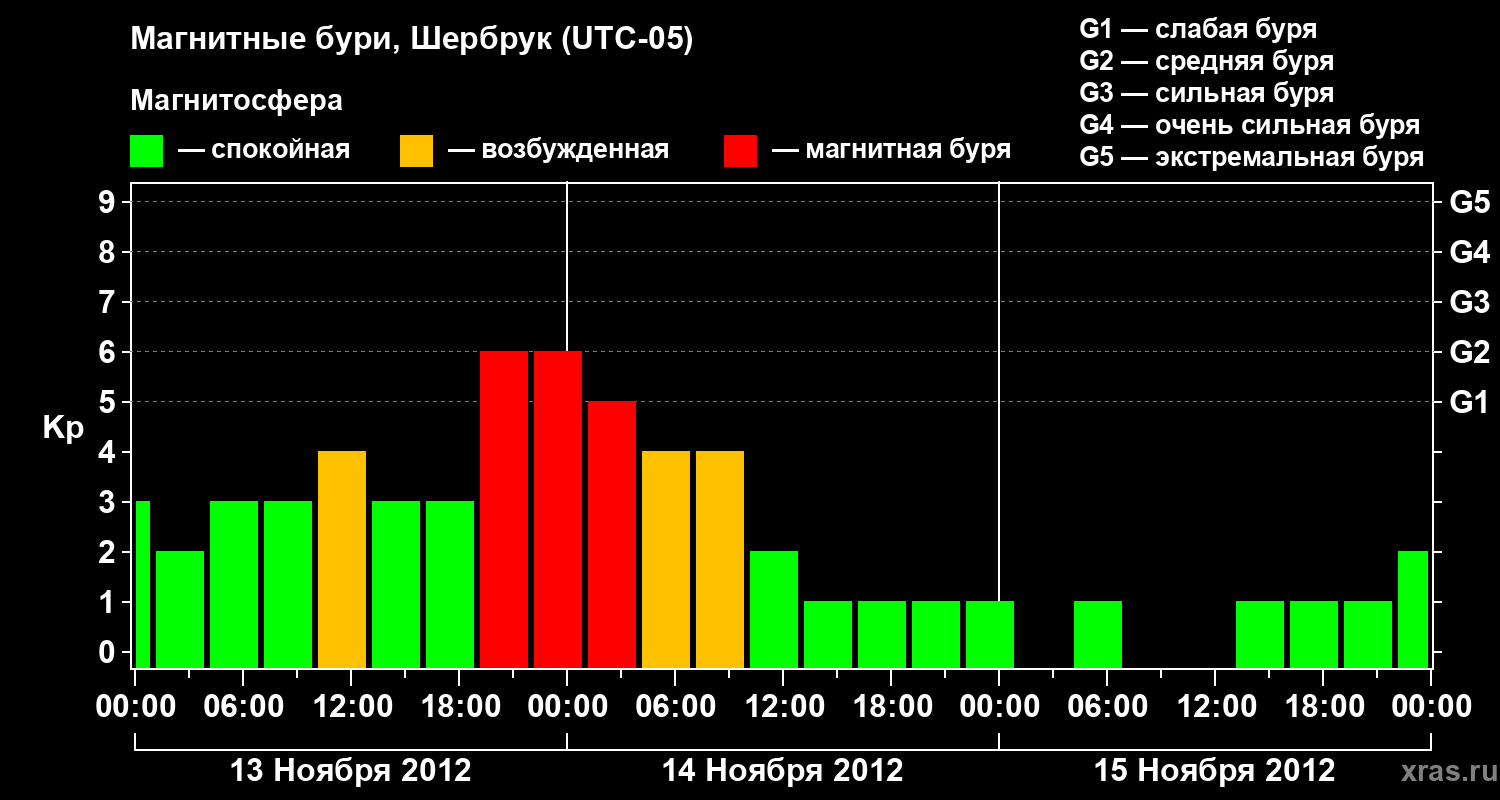Viewport: 1500px width, 800px height.
Task: Click the 'G2' label on the right axis
Action: 1469,352
